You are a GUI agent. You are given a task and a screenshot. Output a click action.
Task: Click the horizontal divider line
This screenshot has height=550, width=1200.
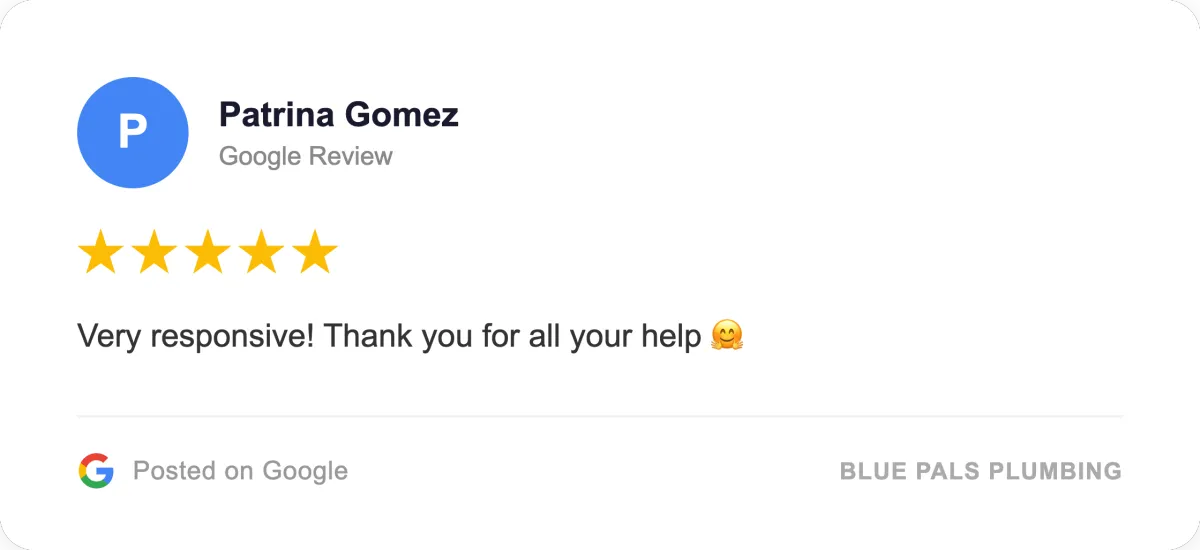600,415
